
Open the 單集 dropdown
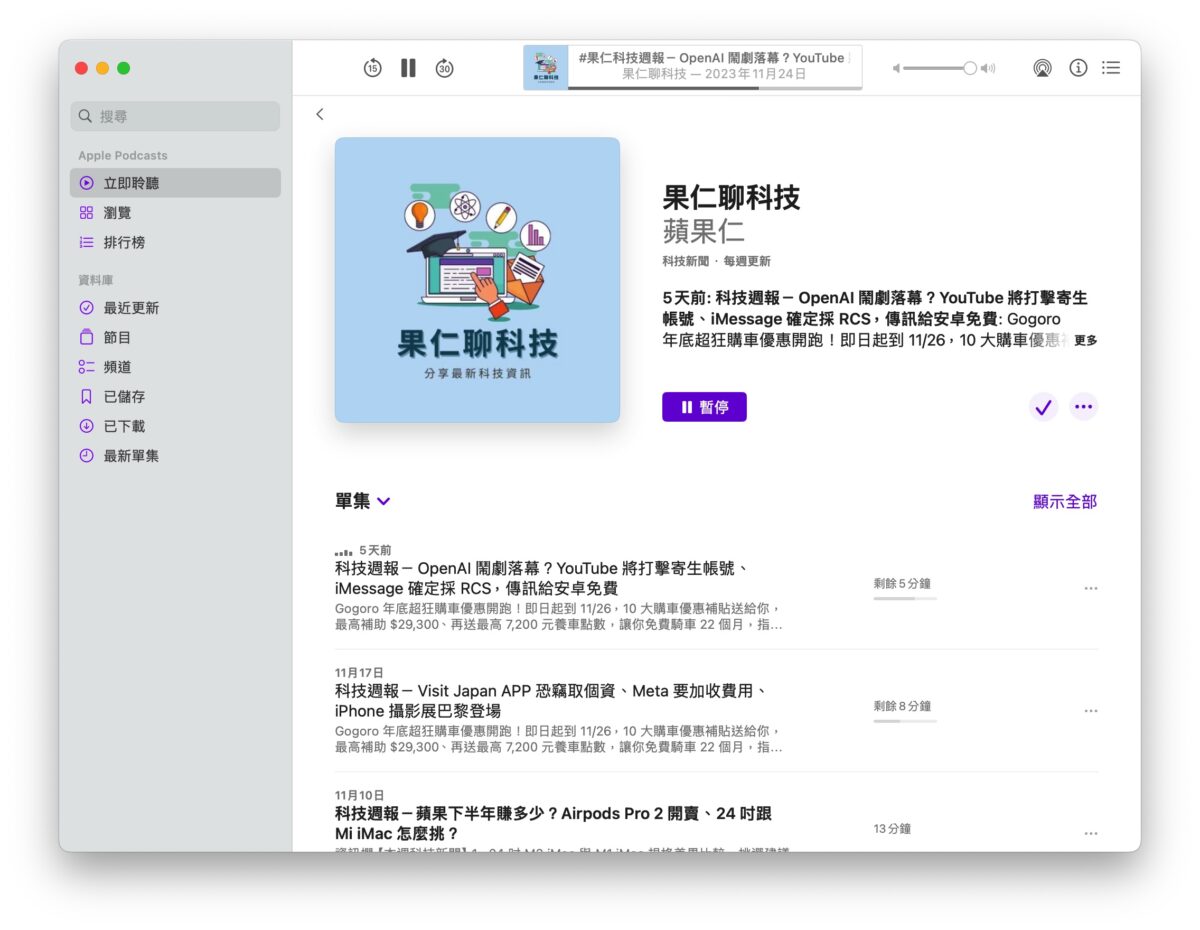363,501
